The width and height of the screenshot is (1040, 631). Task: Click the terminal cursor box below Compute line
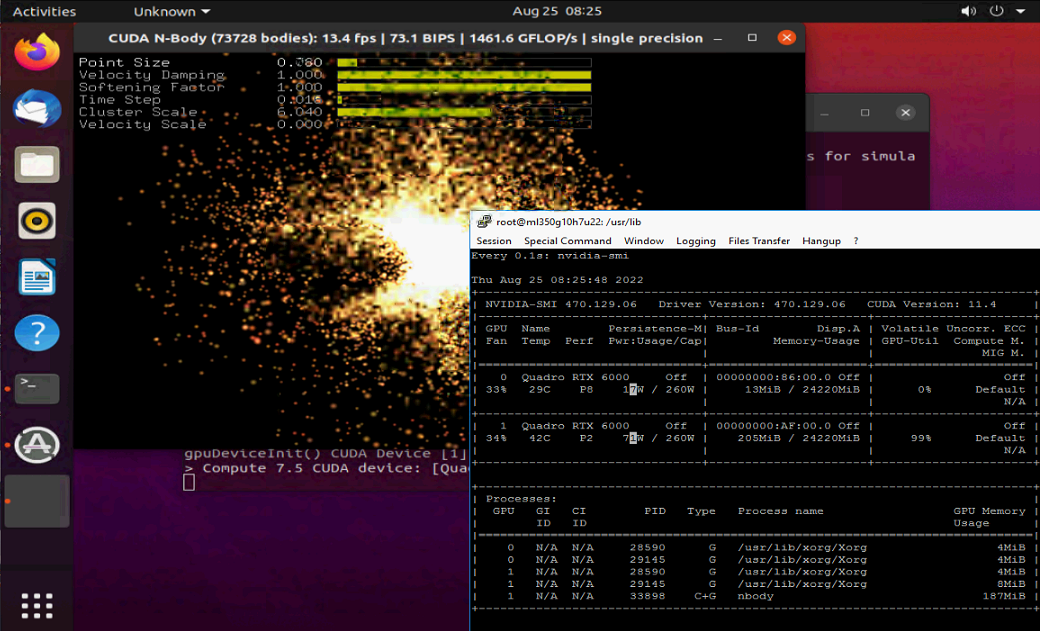click(189, 483)
